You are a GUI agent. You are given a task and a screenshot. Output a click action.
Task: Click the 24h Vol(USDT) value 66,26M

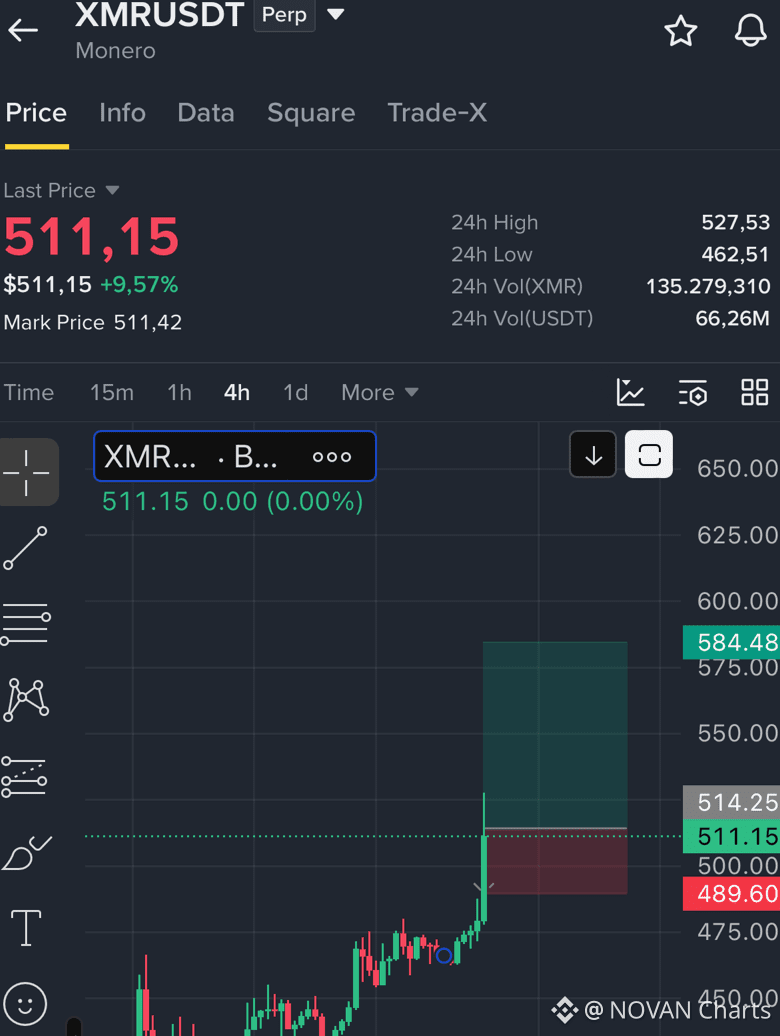732,318
